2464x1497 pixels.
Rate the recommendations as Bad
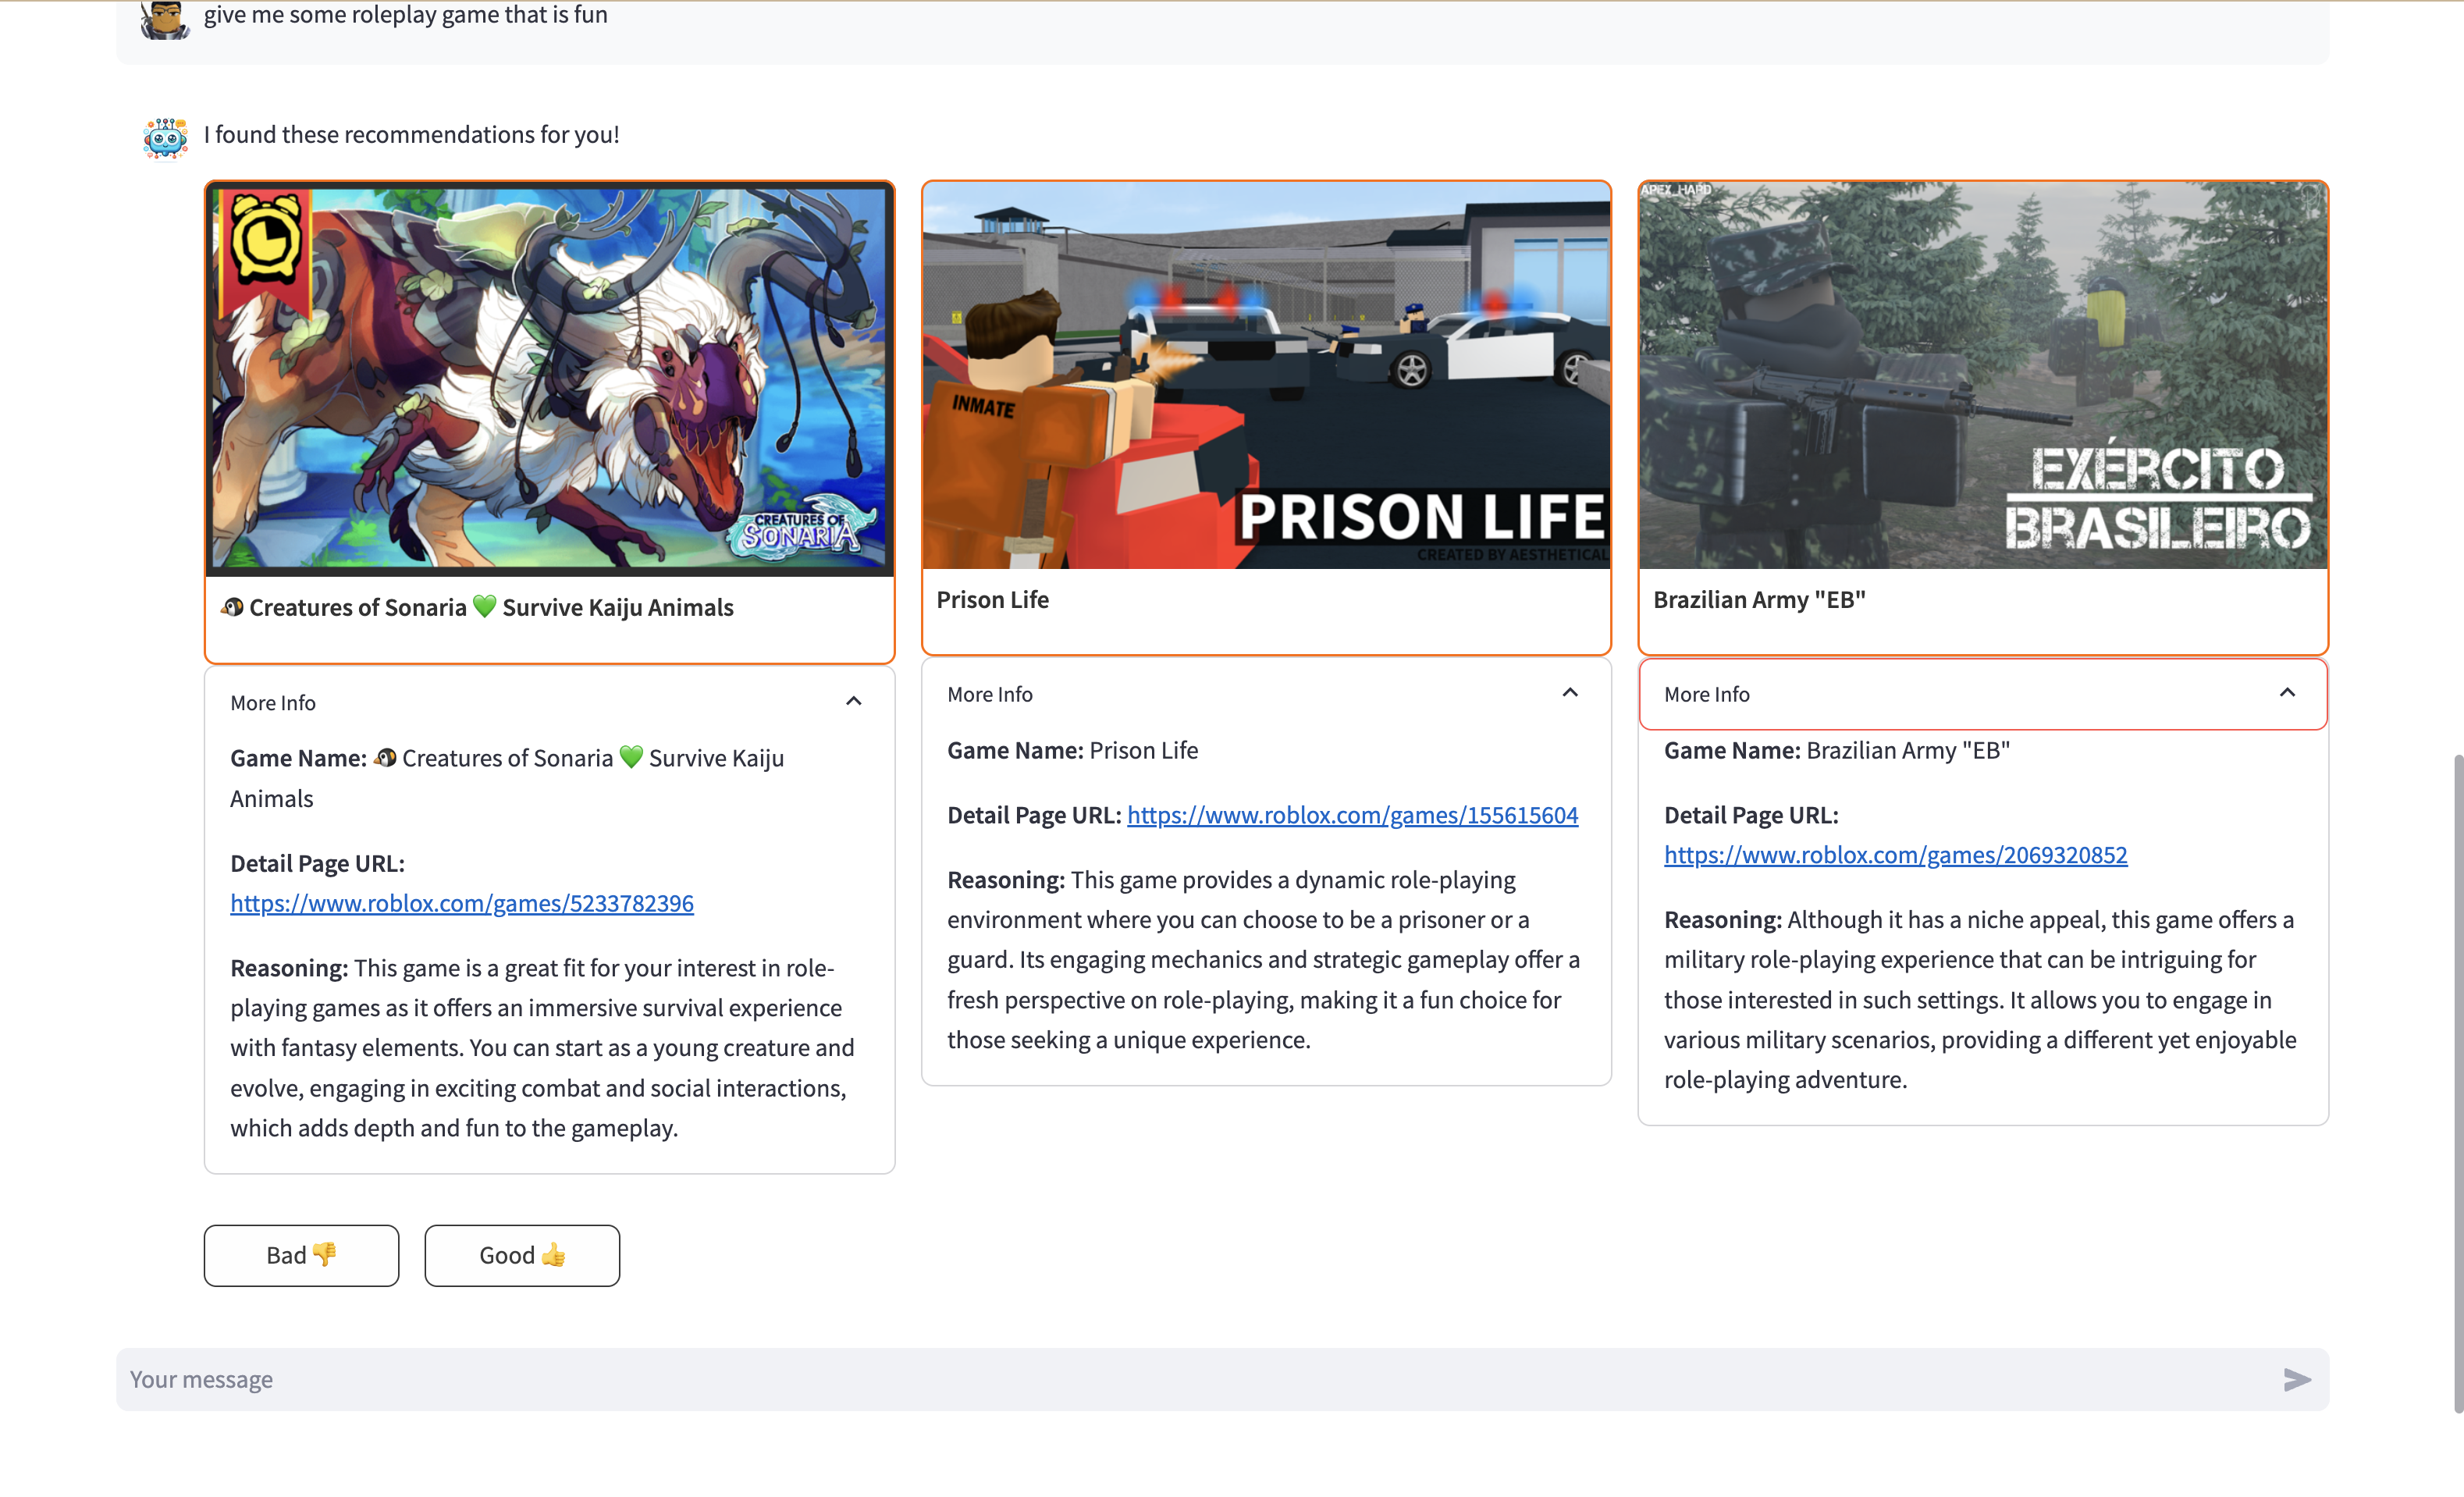click(301, 1255)
